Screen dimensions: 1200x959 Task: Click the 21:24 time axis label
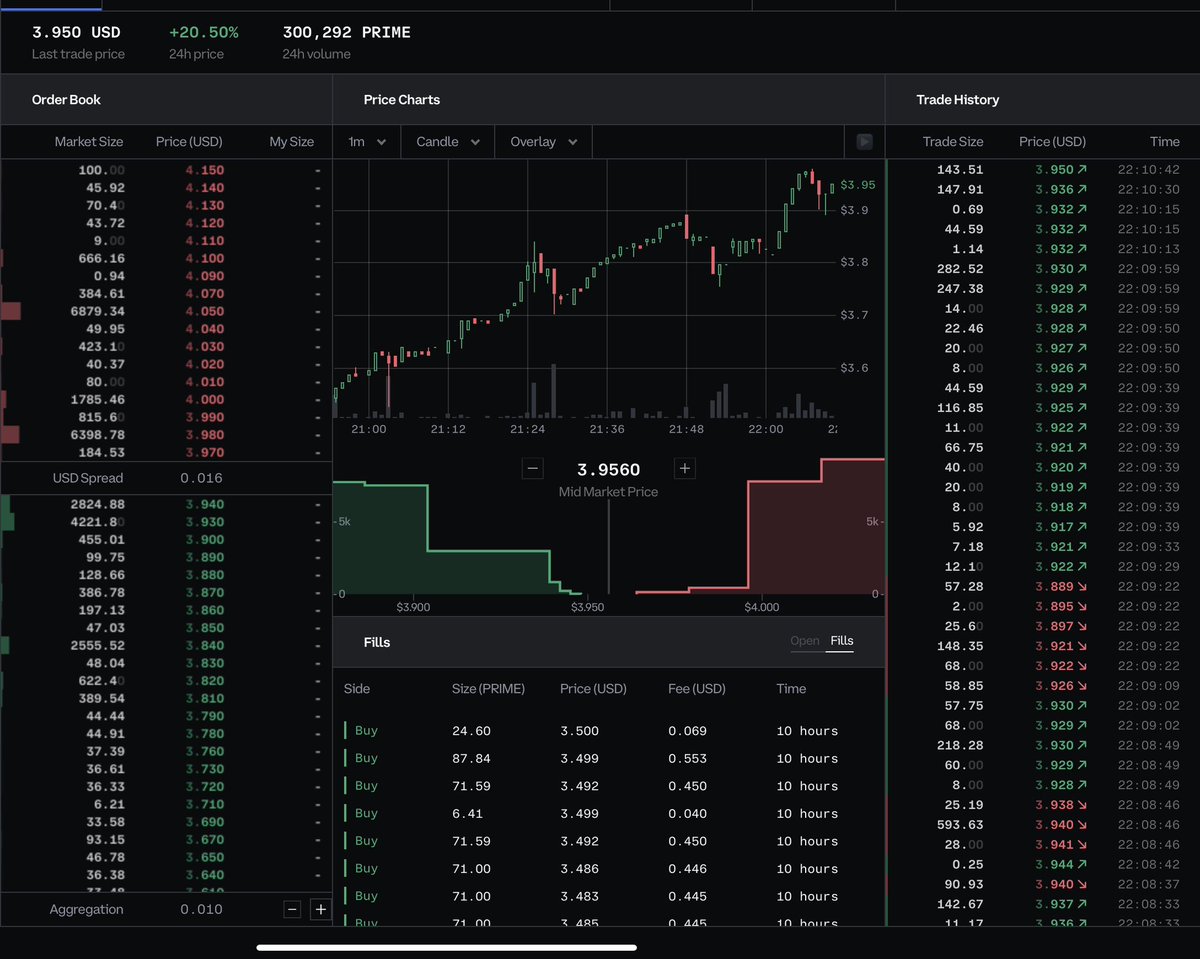pos(528,428)
